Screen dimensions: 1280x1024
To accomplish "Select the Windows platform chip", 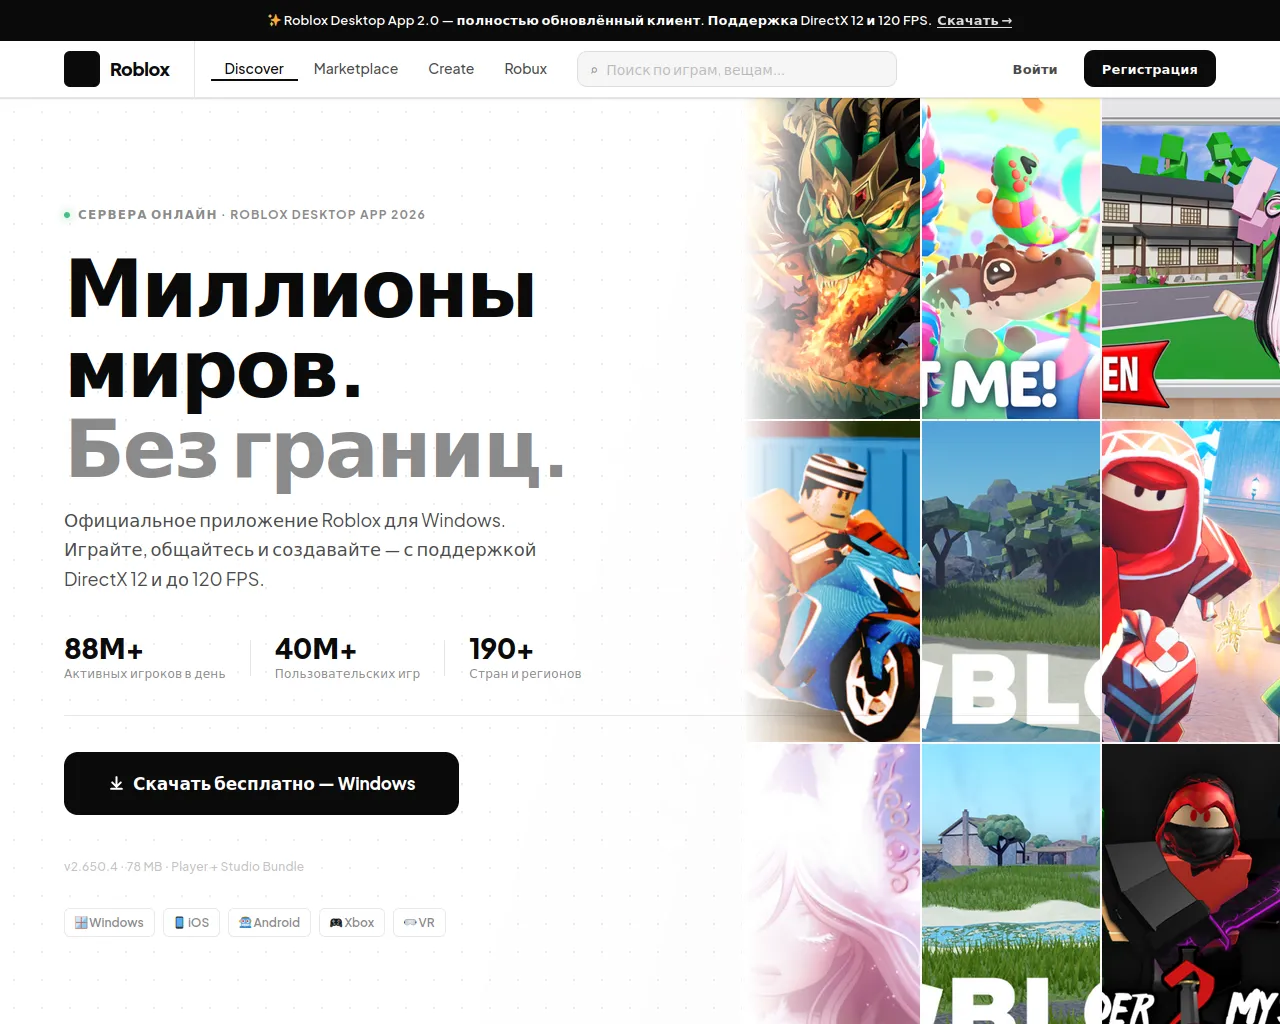I will click(109, 922).
